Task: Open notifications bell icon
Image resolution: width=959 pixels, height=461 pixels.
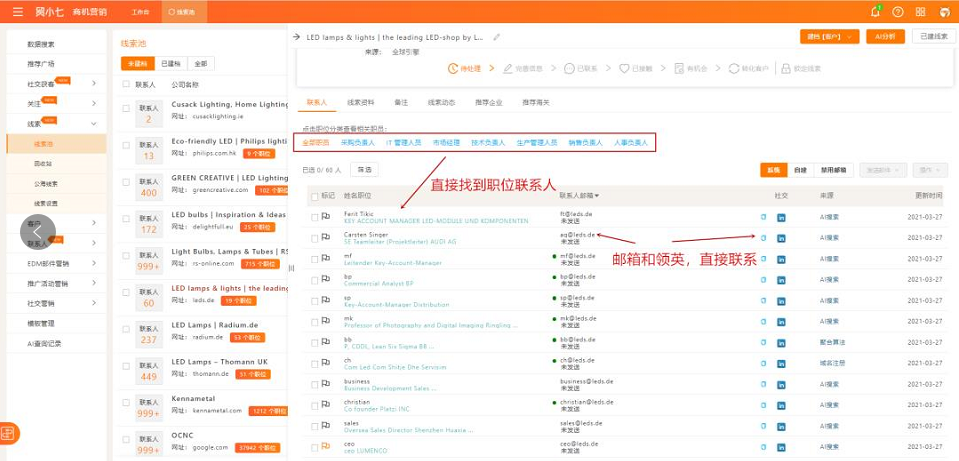Action: 875,12
